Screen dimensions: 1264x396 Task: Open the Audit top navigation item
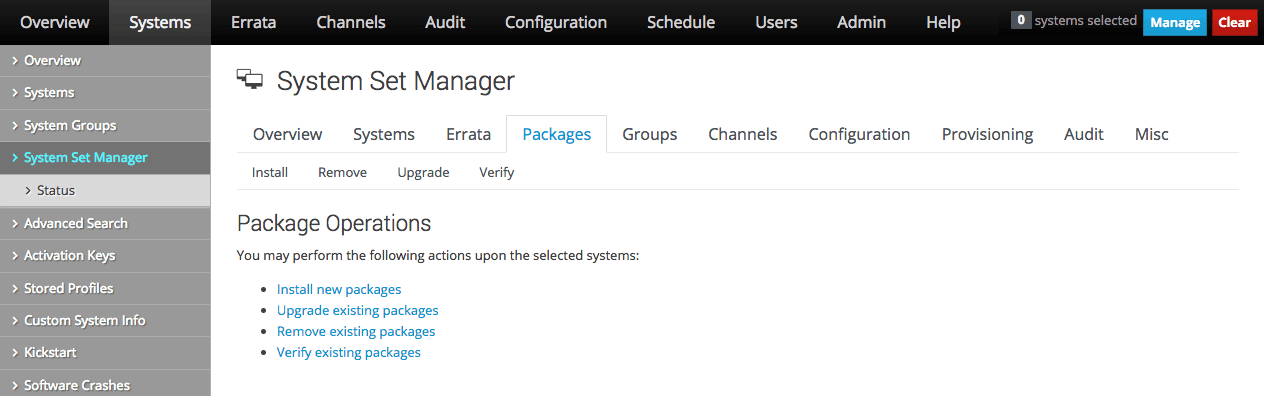point(444,22)
